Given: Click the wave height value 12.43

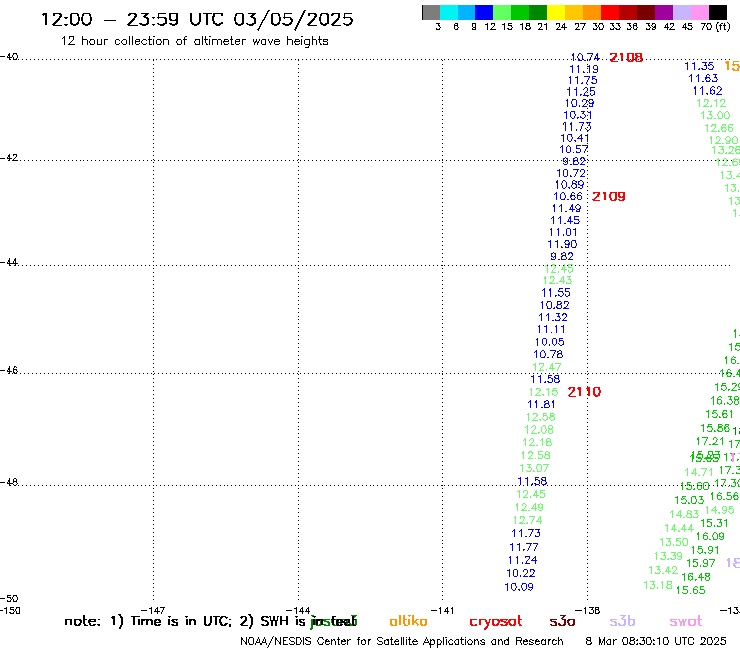Looking at the screenshot, I should pyautogui.click(x=557, y=280).
